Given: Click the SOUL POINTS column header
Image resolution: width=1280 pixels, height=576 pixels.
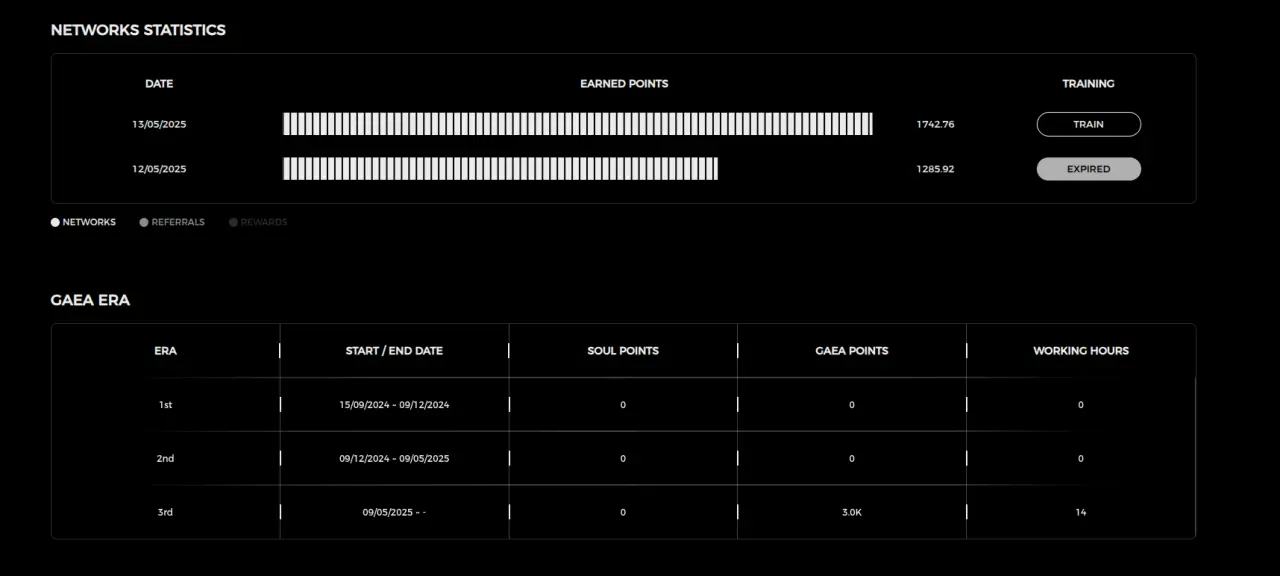Looking at the screenshot, I should pyautogui.click(x=623, y=351).
